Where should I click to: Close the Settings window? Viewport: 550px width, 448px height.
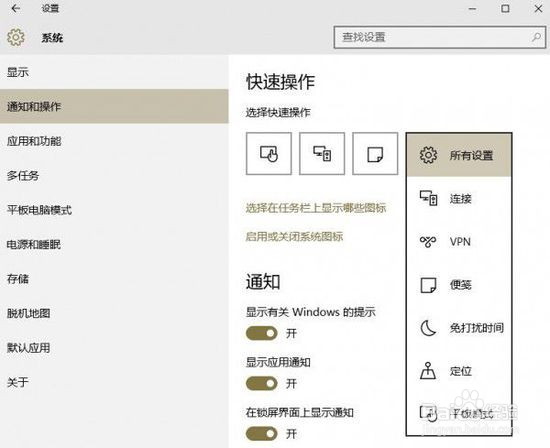pos(538,8)
